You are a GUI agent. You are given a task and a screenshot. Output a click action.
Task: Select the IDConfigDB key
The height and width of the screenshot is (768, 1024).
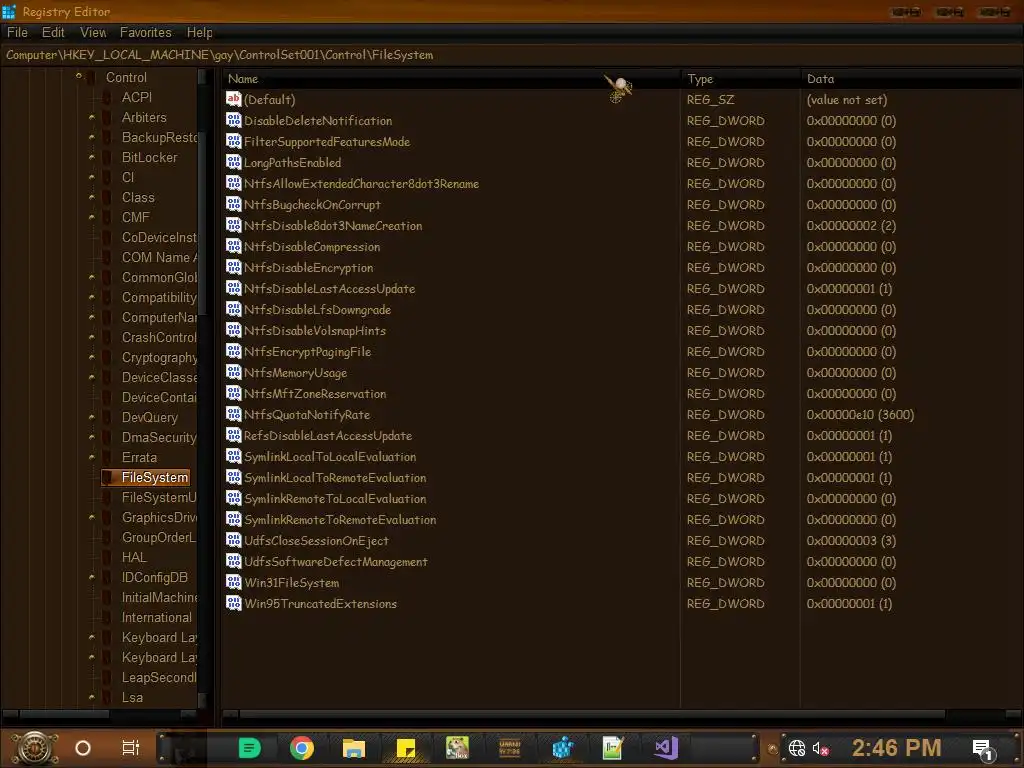coord(155,577)
